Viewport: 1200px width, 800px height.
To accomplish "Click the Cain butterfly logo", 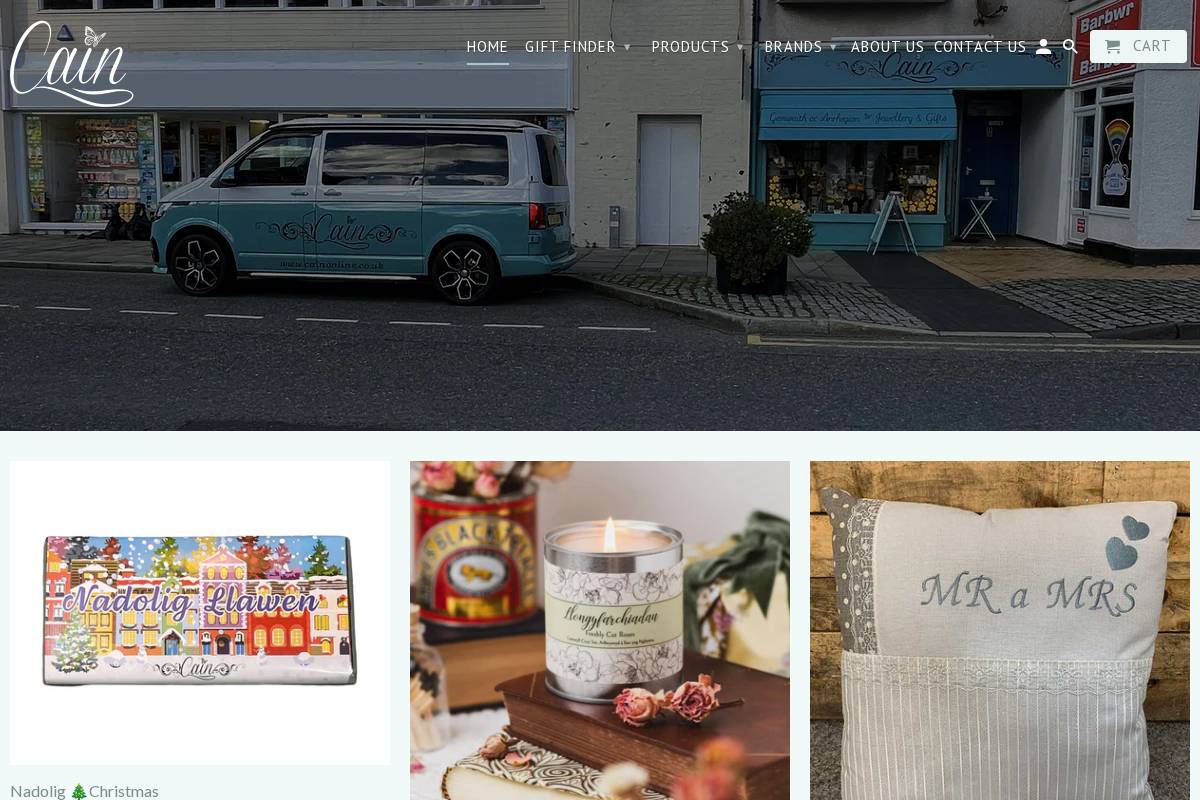I will pos(71,63).
